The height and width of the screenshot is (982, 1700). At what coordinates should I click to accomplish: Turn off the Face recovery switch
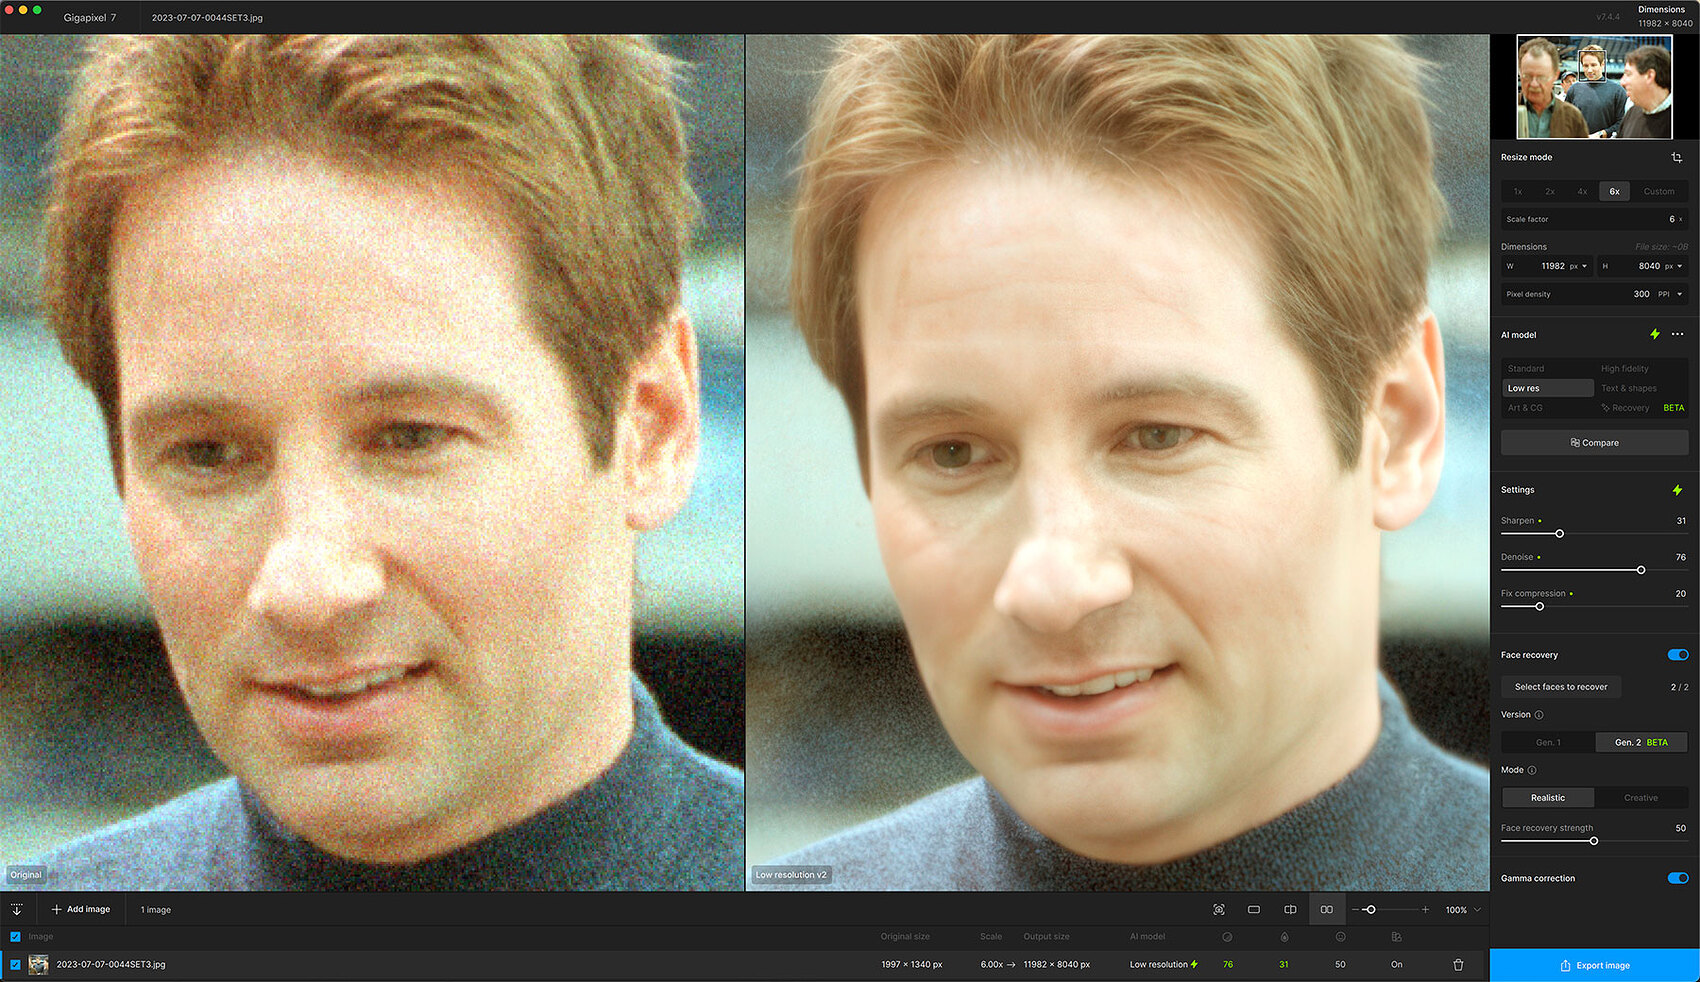click(1677, 655)
